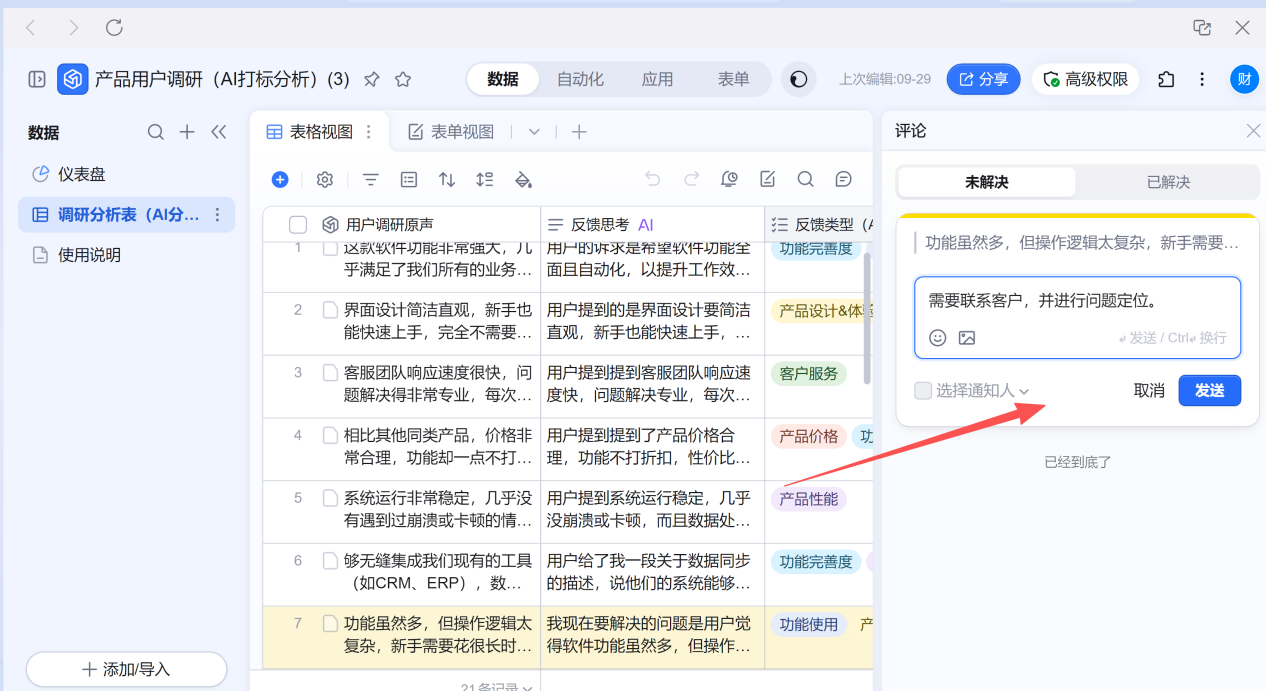The height and width of the screenshot is (691, 1266).
Task: Expand the 21 条记录 record count dropdown
Action: (x=498, y=687)
